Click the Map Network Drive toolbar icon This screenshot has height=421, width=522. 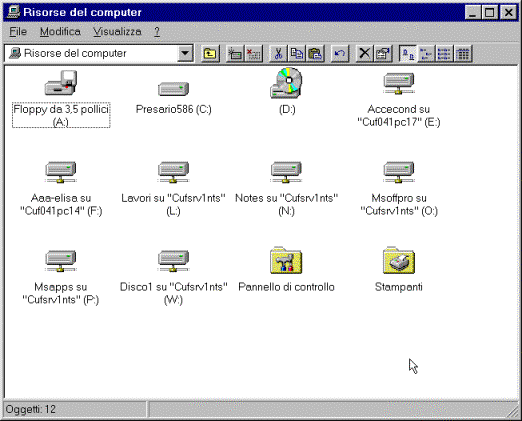(x=235, y=53)
